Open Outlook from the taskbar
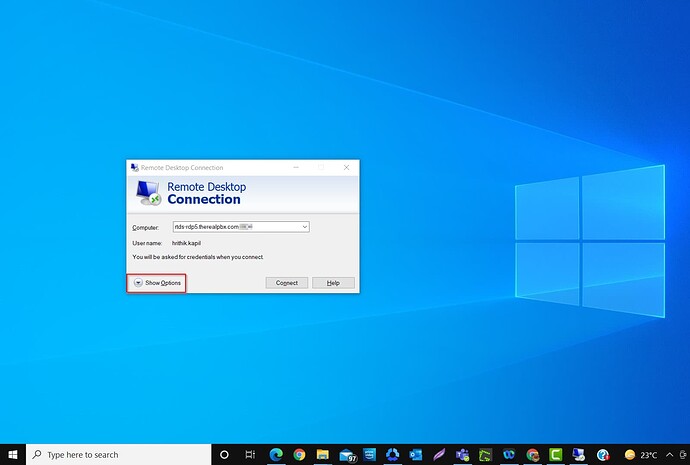The width and height of the screenshot is (690, 465). coord(416,454)
